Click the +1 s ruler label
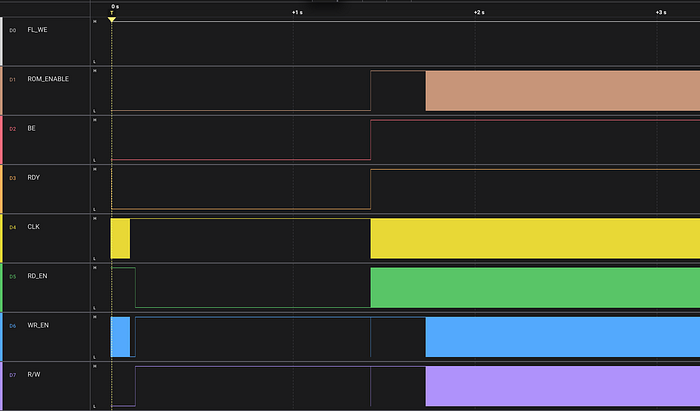The width and height of the screenshot is (700, 411). pyautogui.click(x=297, y=12)
